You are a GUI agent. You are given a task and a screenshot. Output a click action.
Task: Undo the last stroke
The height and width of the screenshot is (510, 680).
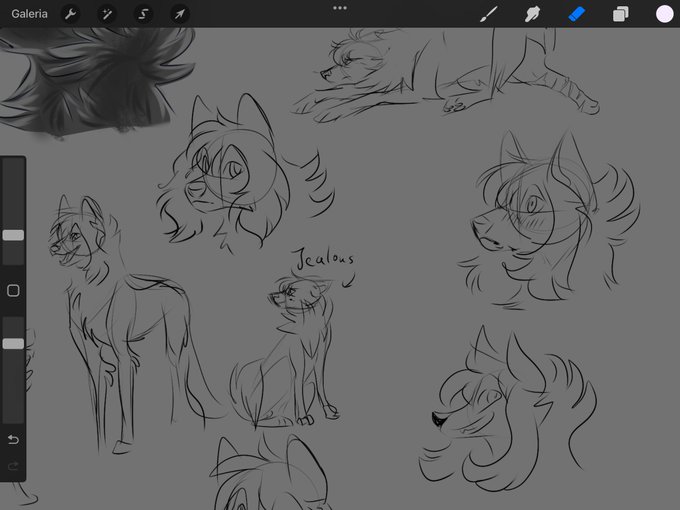point(13,440)
